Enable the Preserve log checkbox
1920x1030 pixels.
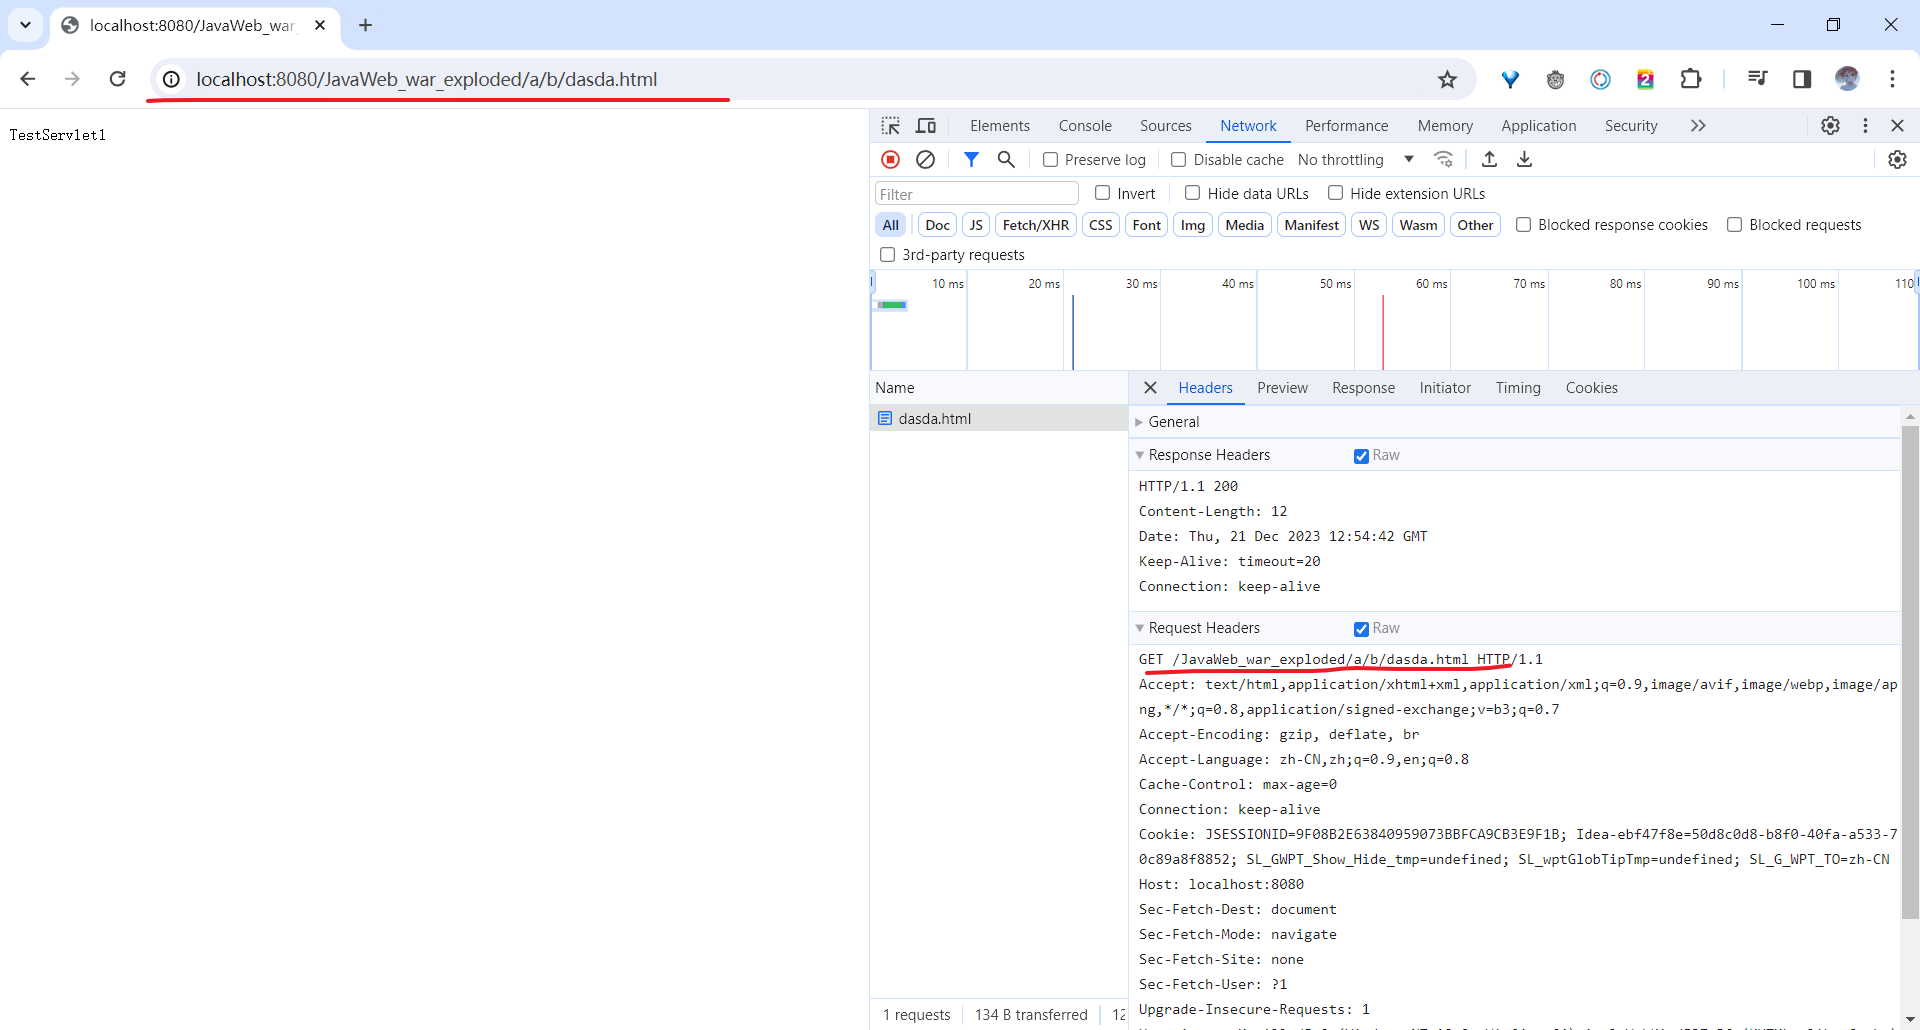(1050, 160)
